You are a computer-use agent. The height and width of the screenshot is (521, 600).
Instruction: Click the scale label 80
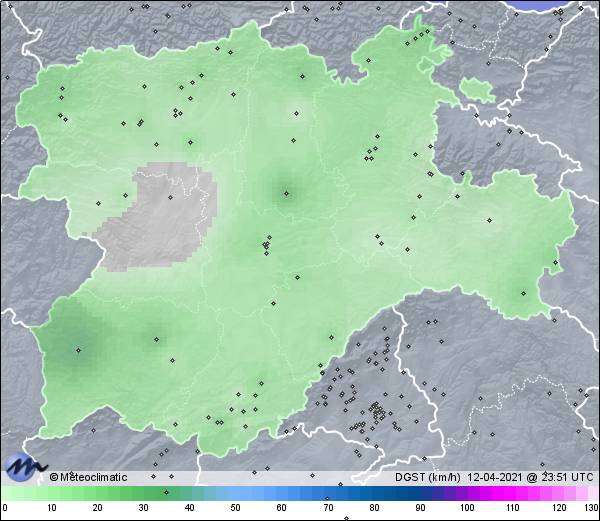[374, 508]
